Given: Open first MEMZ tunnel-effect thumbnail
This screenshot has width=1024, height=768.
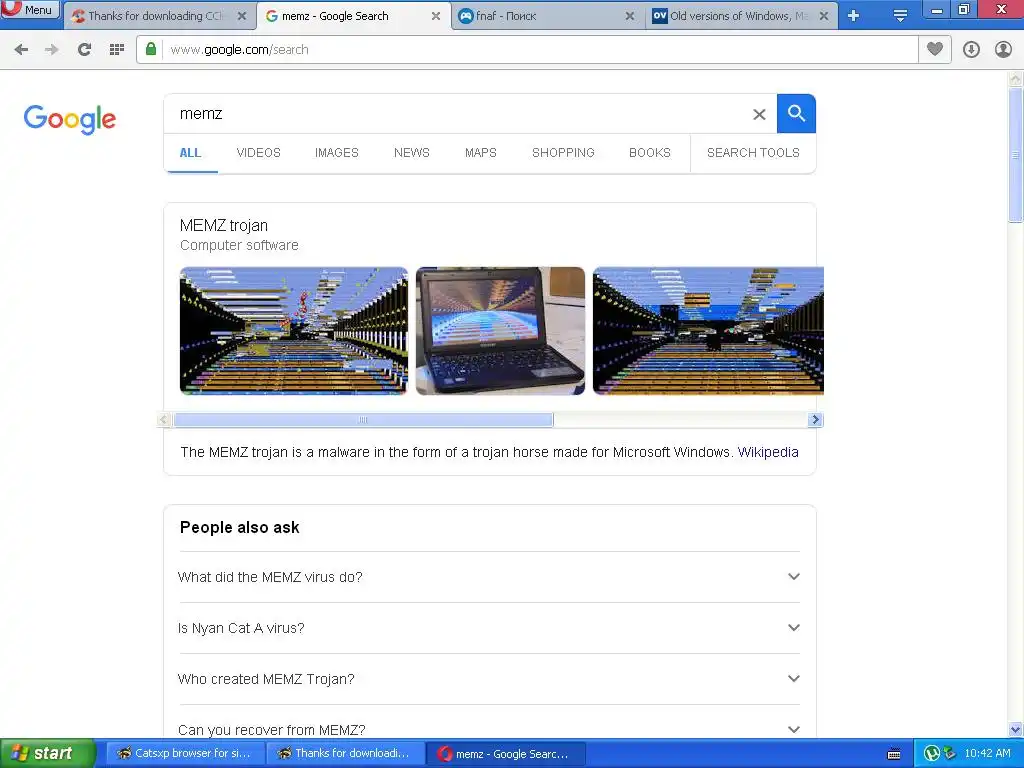Looking at the screenshot, I should tap(294, 330).
